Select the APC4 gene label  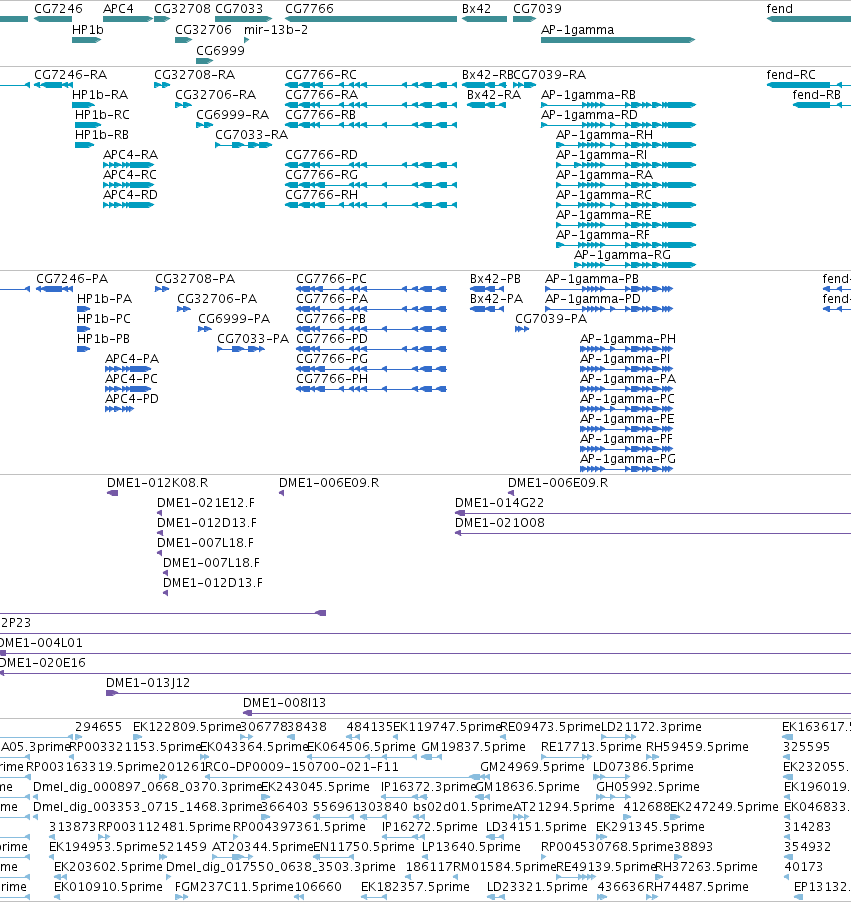118,9
